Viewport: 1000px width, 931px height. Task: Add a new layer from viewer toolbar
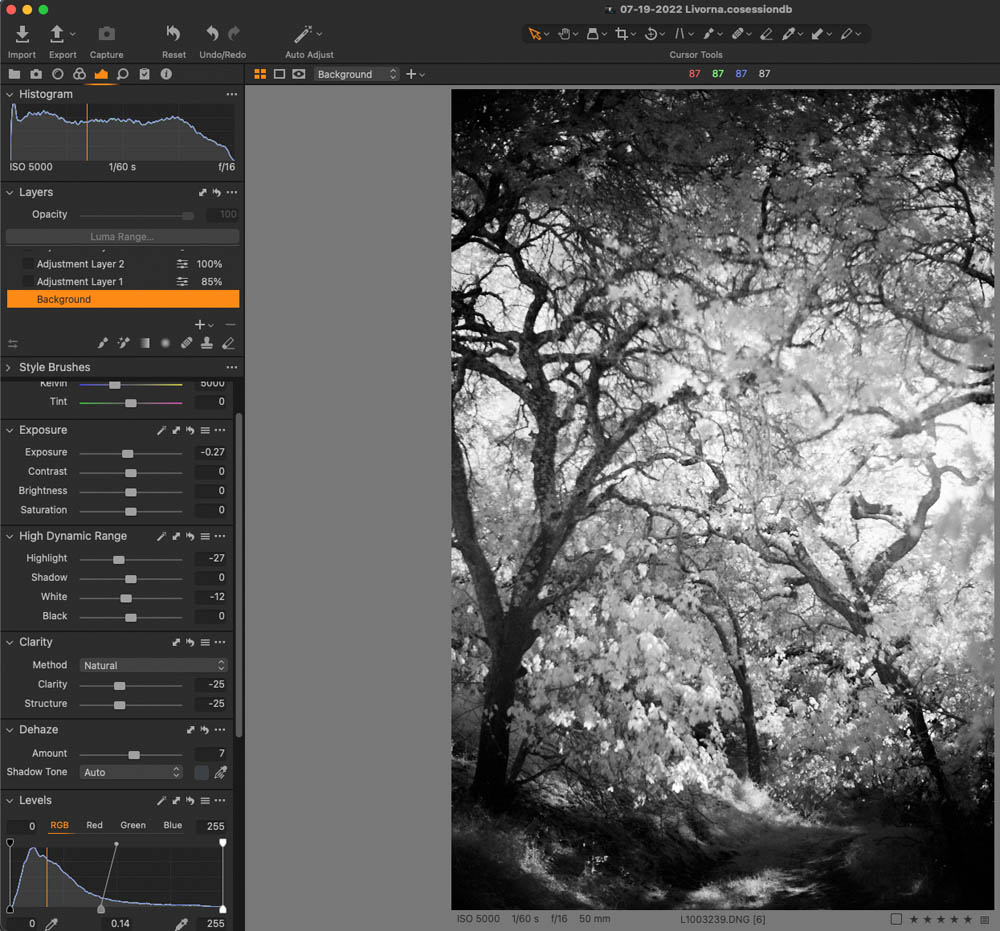coord(411,74)
